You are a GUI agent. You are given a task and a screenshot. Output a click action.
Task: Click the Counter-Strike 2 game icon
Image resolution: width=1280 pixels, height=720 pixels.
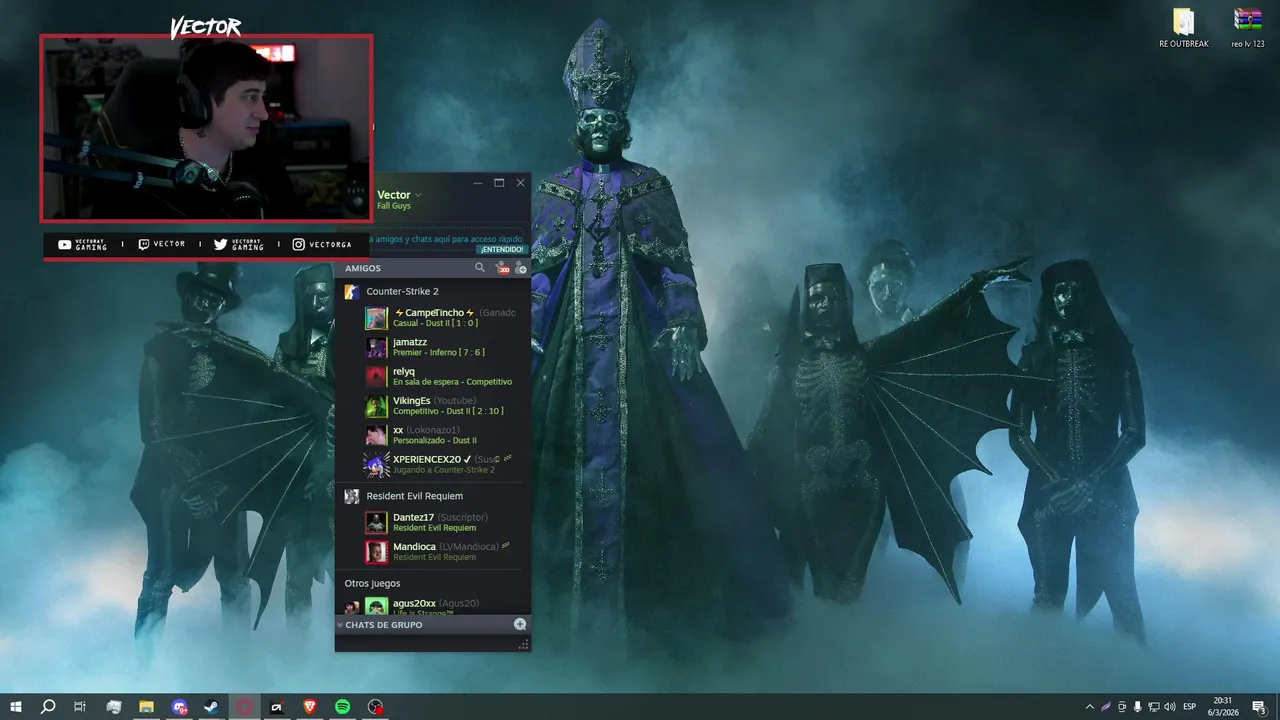(x=351, y=292)
